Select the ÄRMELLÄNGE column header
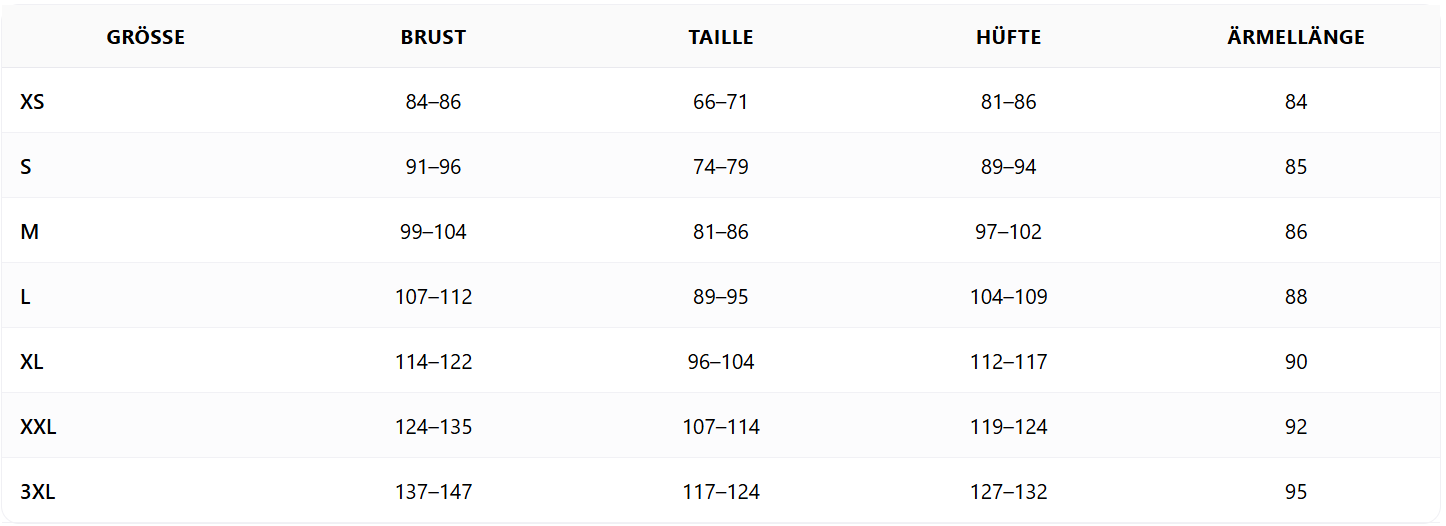Screen dimensions: 1446x526 (x=1295, y=38)
